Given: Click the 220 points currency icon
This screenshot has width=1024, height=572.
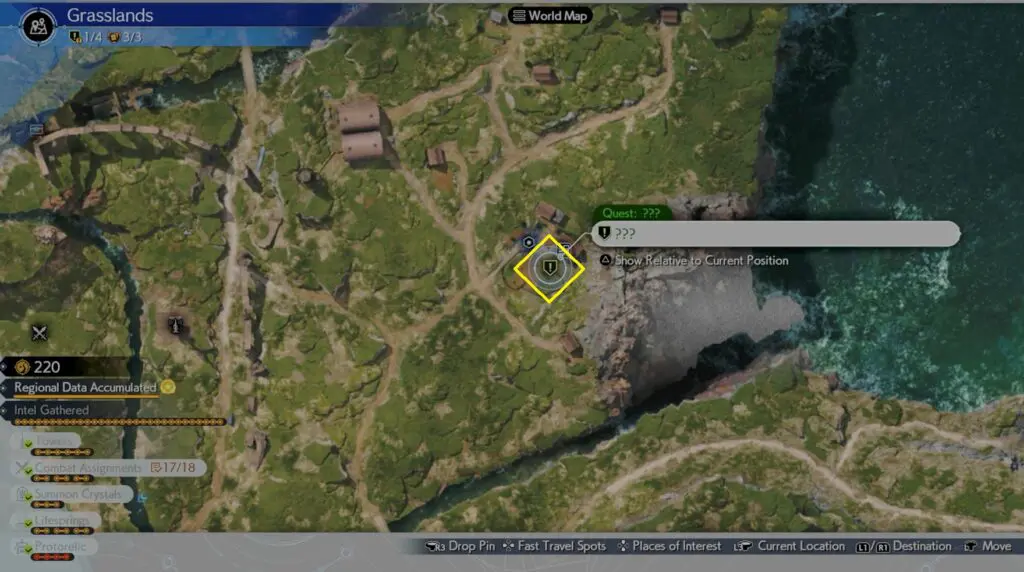Looking at the screenshot, I should (x=22, y=367).
